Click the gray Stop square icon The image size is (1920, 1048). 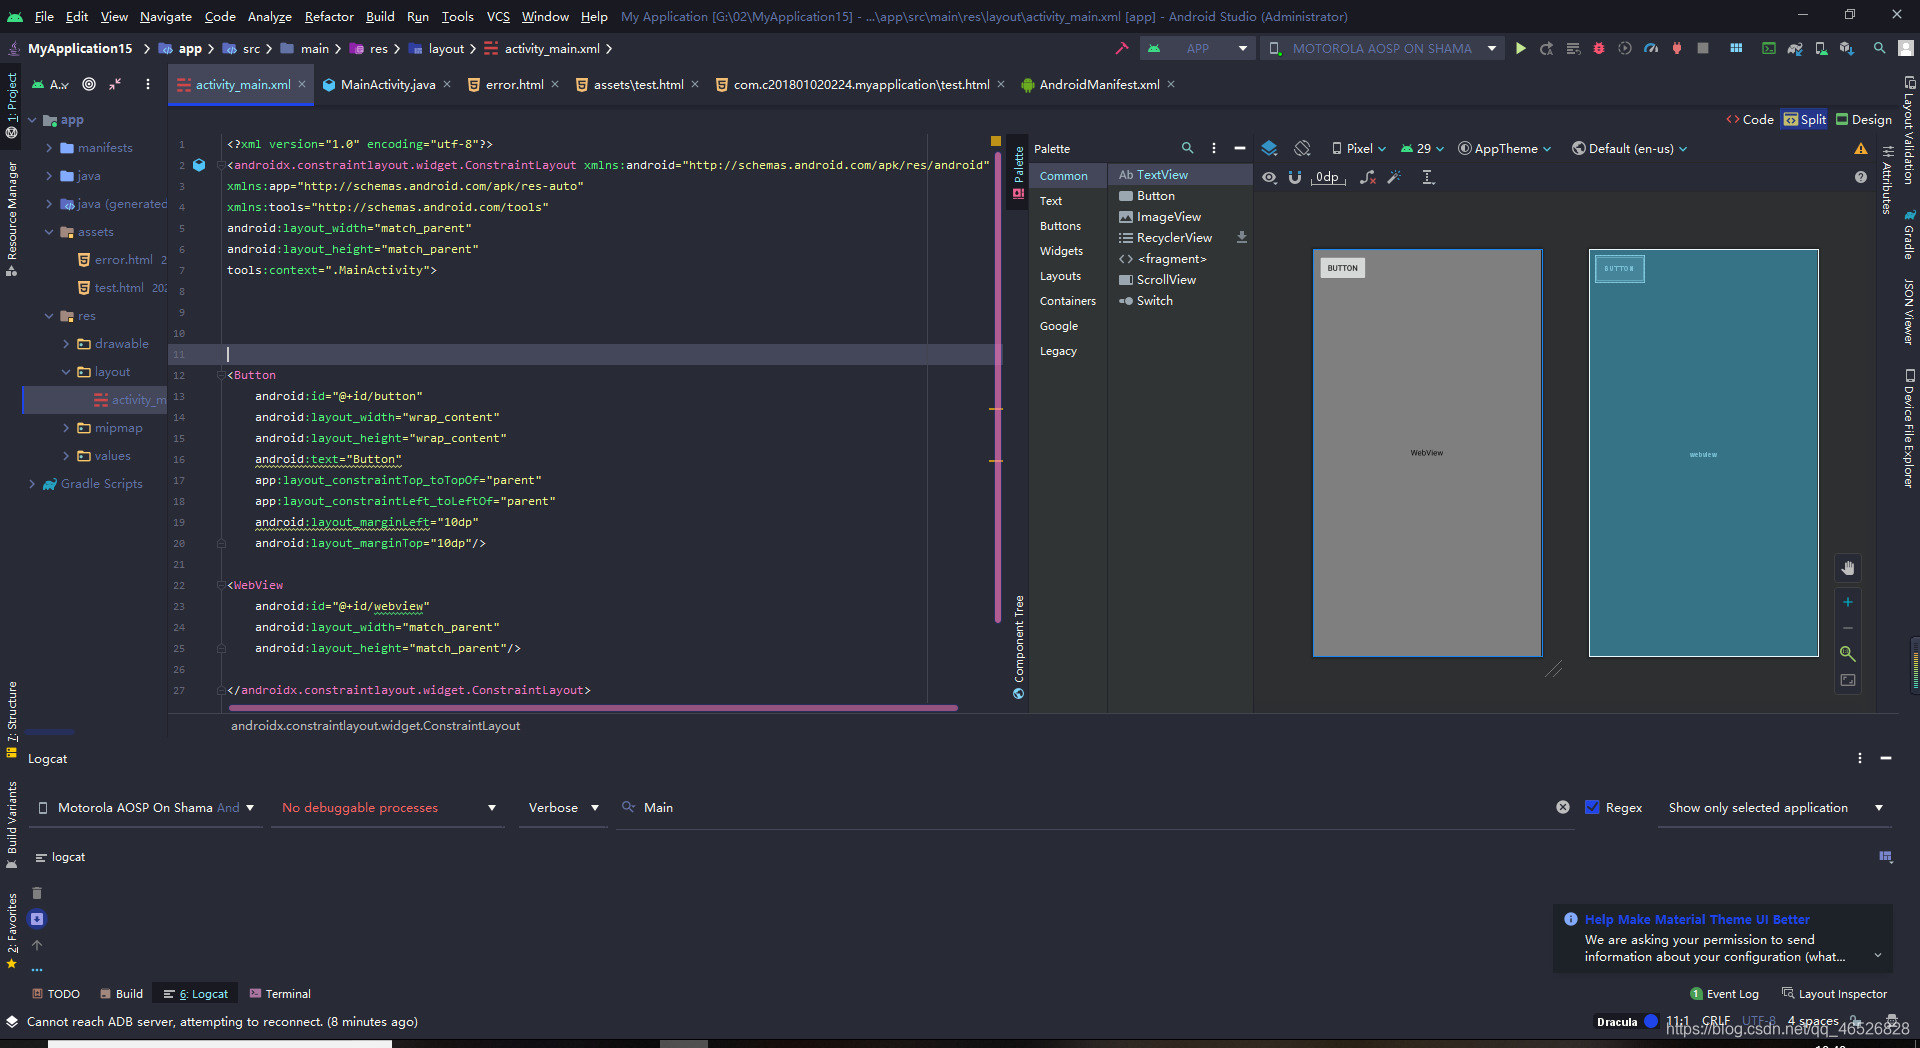point(1703,48)
